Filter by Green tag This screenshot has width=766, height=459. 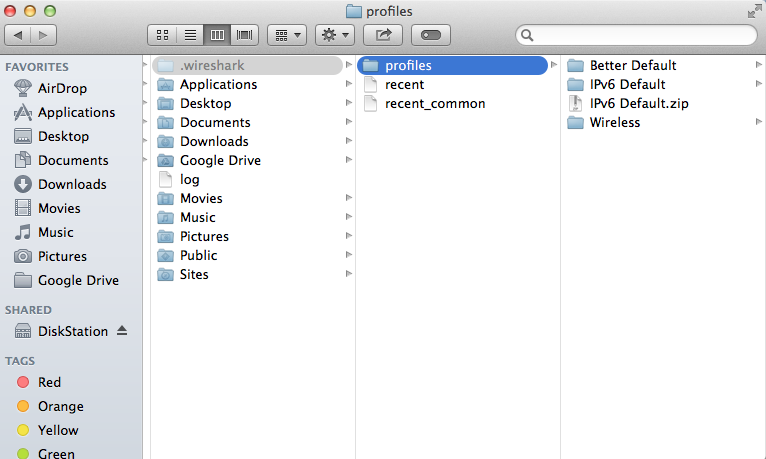[45, 454]
